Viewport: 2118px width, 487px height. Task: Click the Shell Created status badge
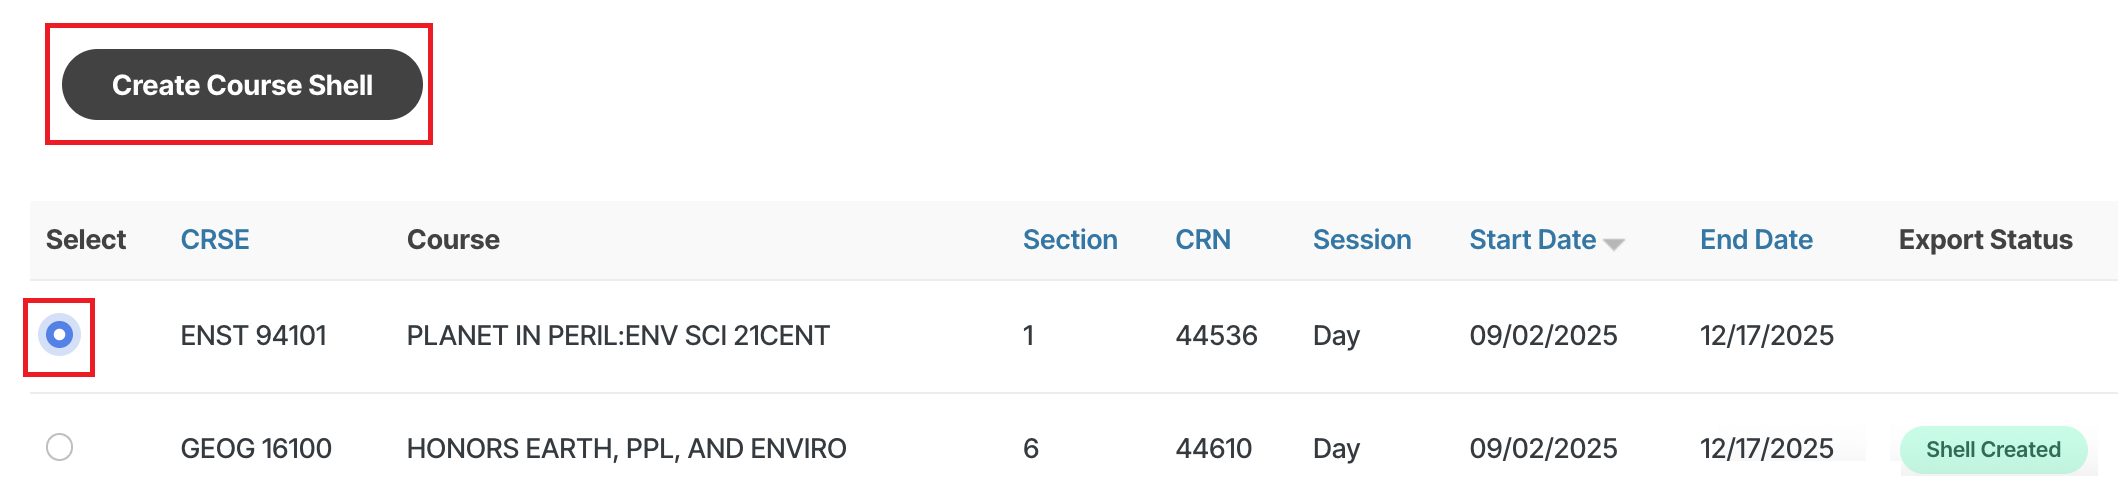1993,449
